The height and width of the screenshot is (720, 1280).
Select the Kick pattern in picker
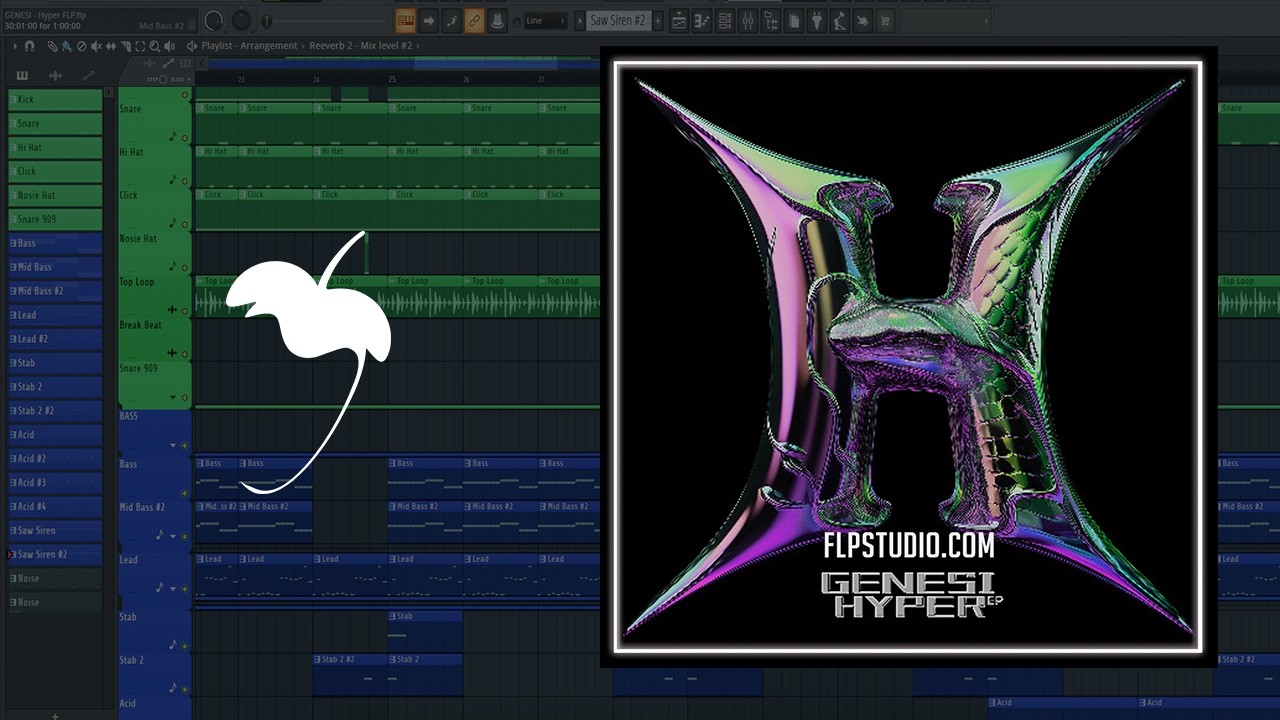pos(55,100)
